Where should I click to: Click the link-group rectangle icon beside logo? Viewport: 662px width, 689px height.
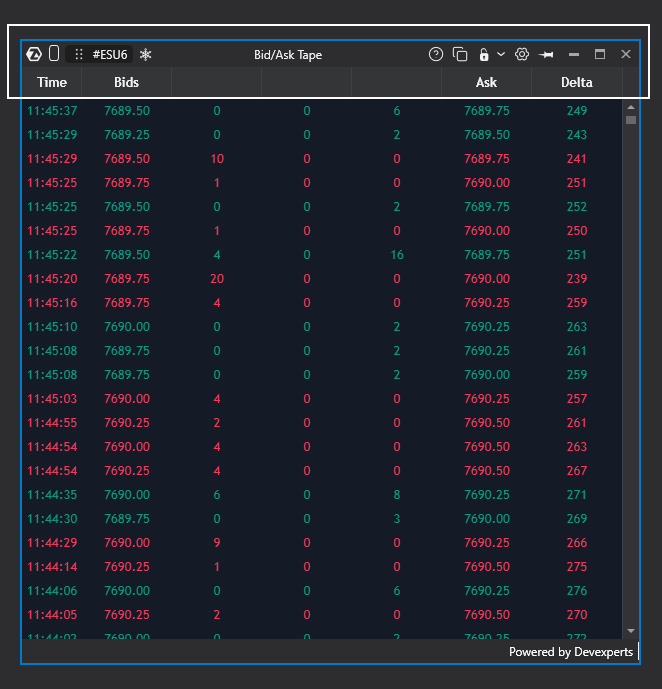click(x=54, y=54)
